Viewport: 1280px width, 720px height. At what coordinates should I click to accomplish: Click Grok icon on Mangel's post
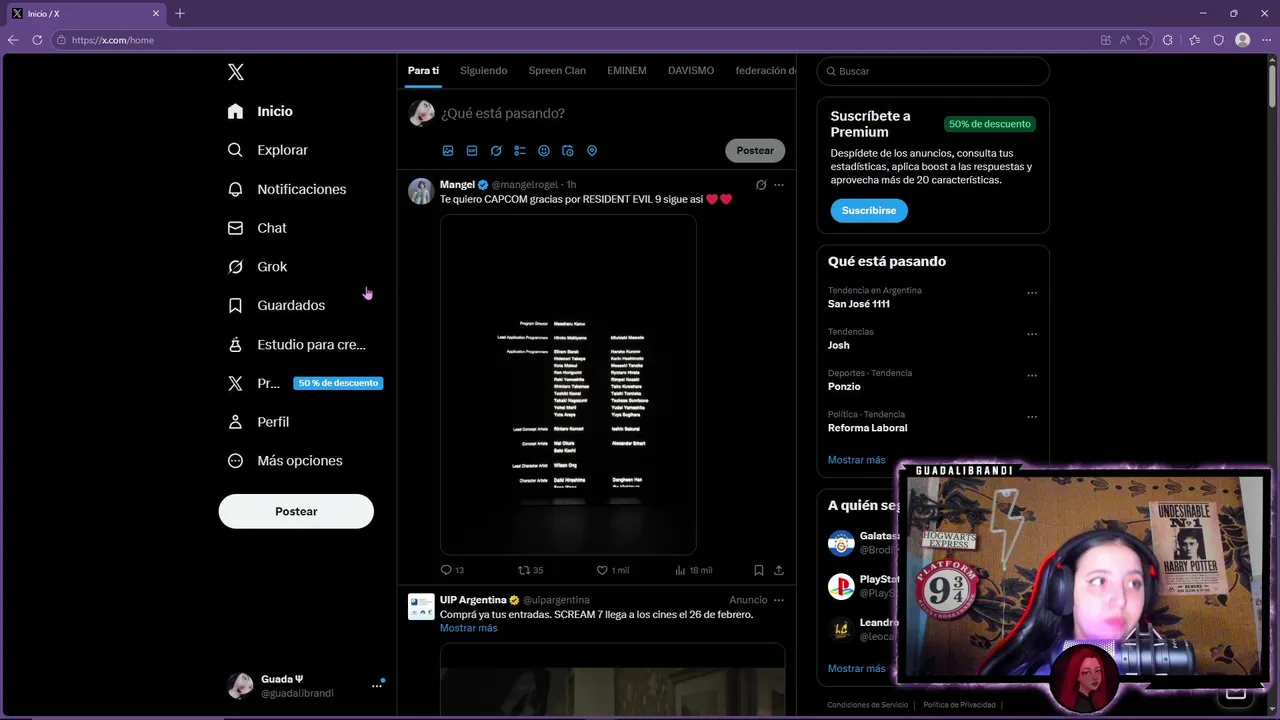pos(761,185)
